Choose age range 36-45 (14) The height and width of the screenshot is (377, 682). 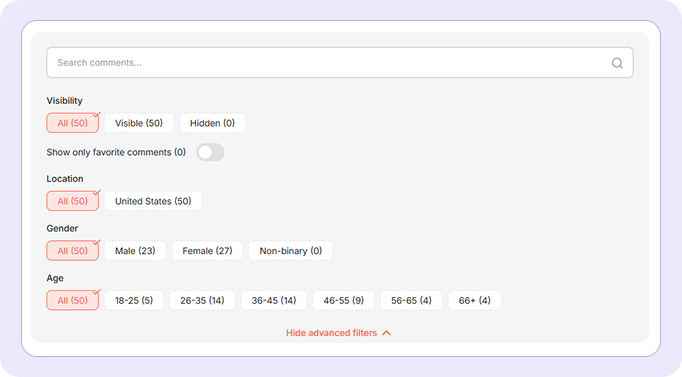[274, 300]
